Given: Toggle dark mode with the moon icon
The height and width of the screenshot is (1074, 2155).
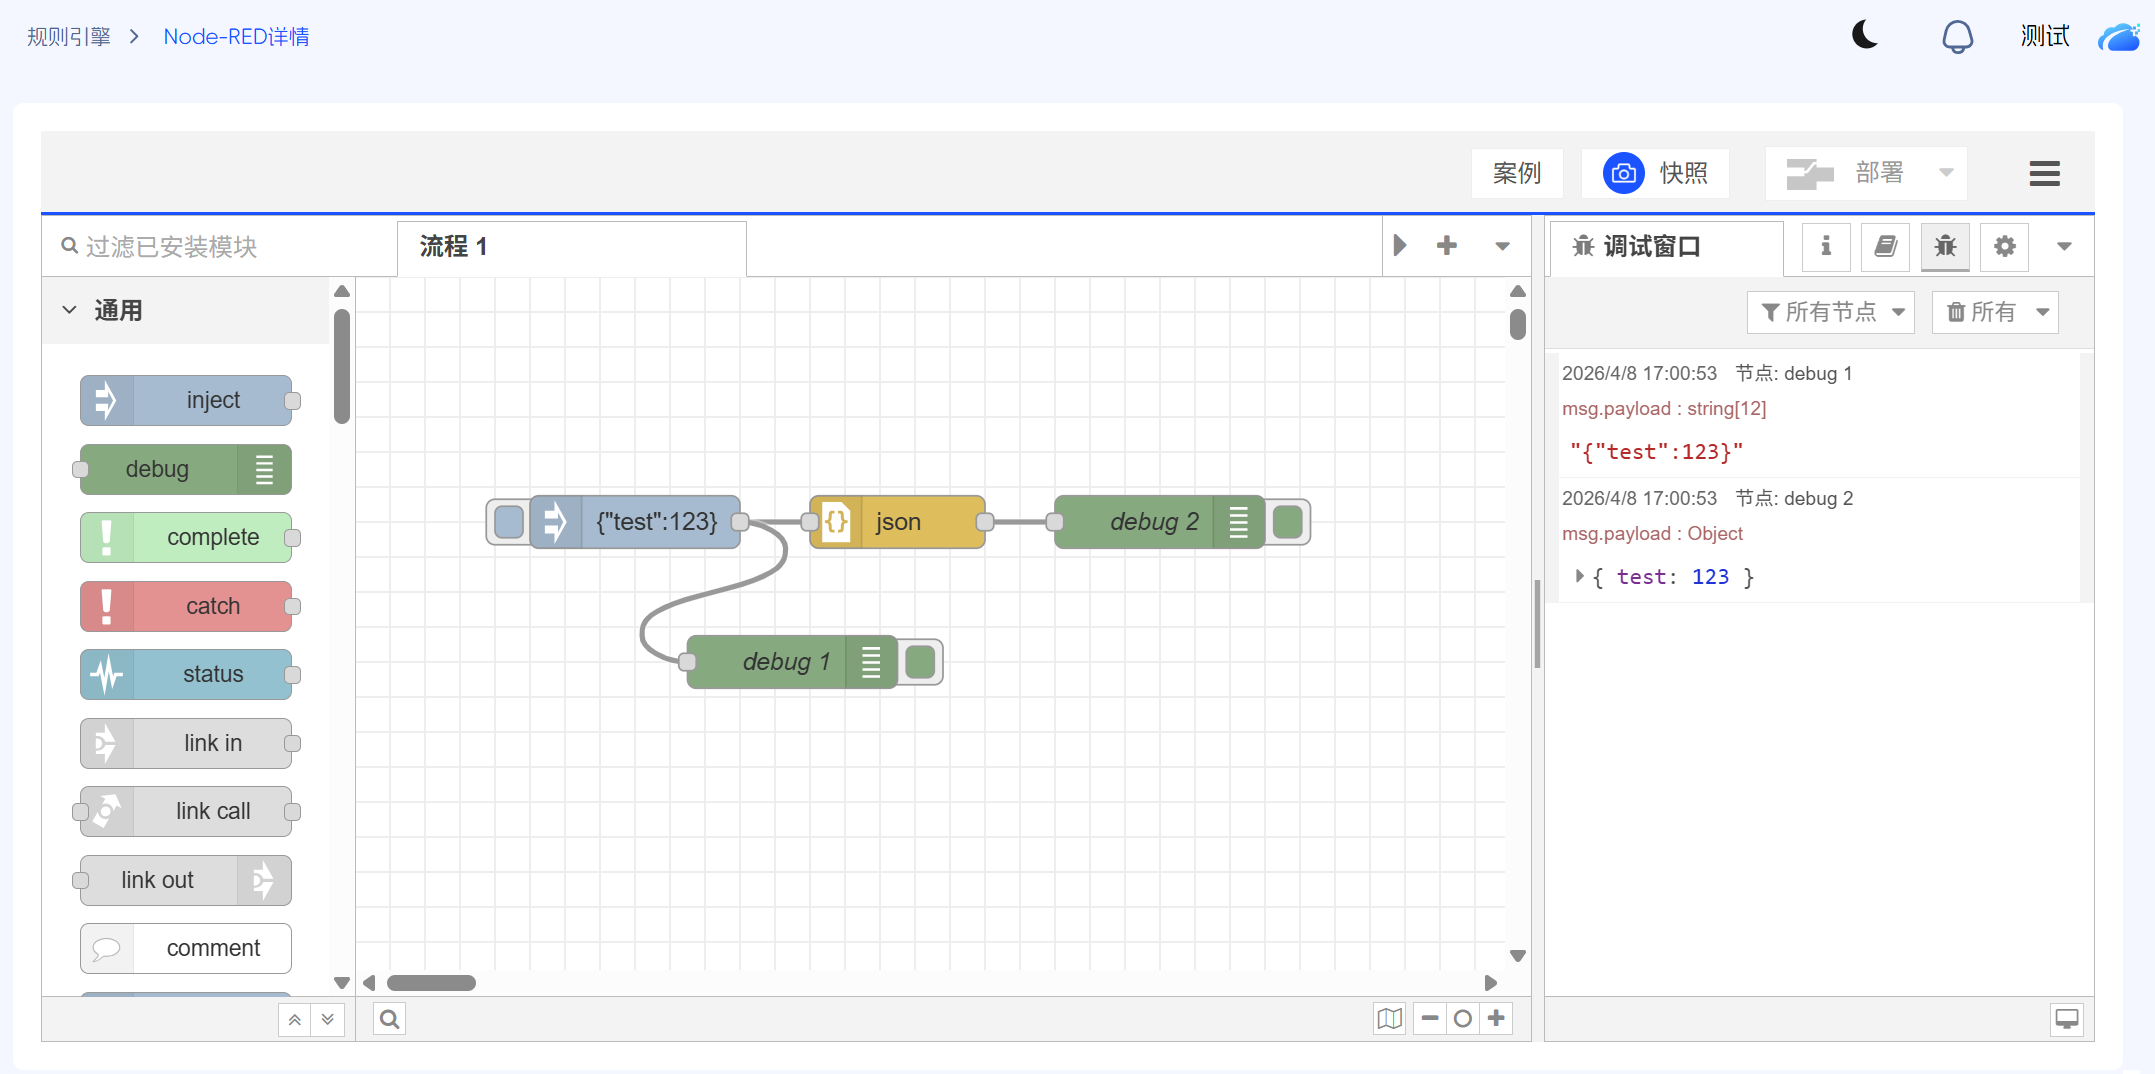Looking at the screenshot, I should (x=1865, y=36).
